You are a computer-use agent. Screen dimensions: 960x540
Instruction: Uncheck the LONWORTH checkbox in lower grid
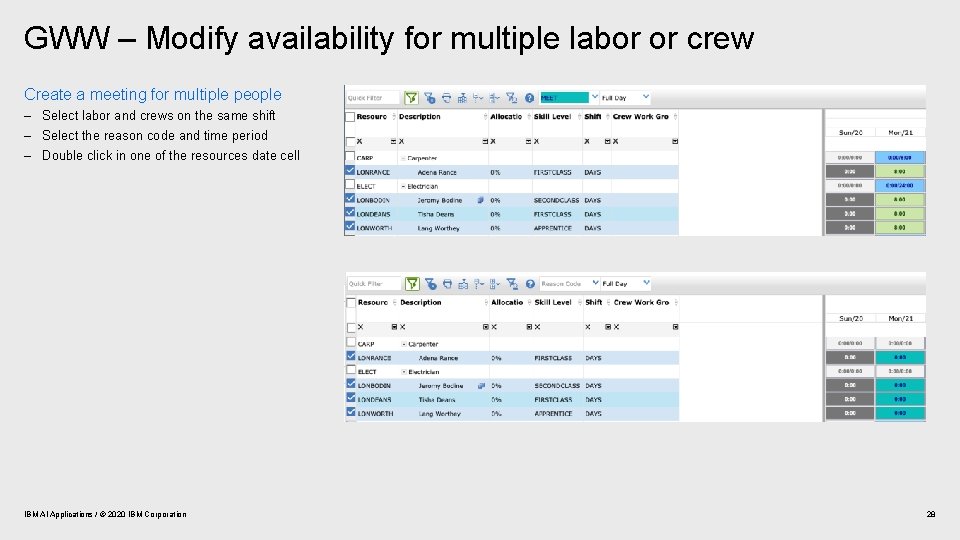351,412
